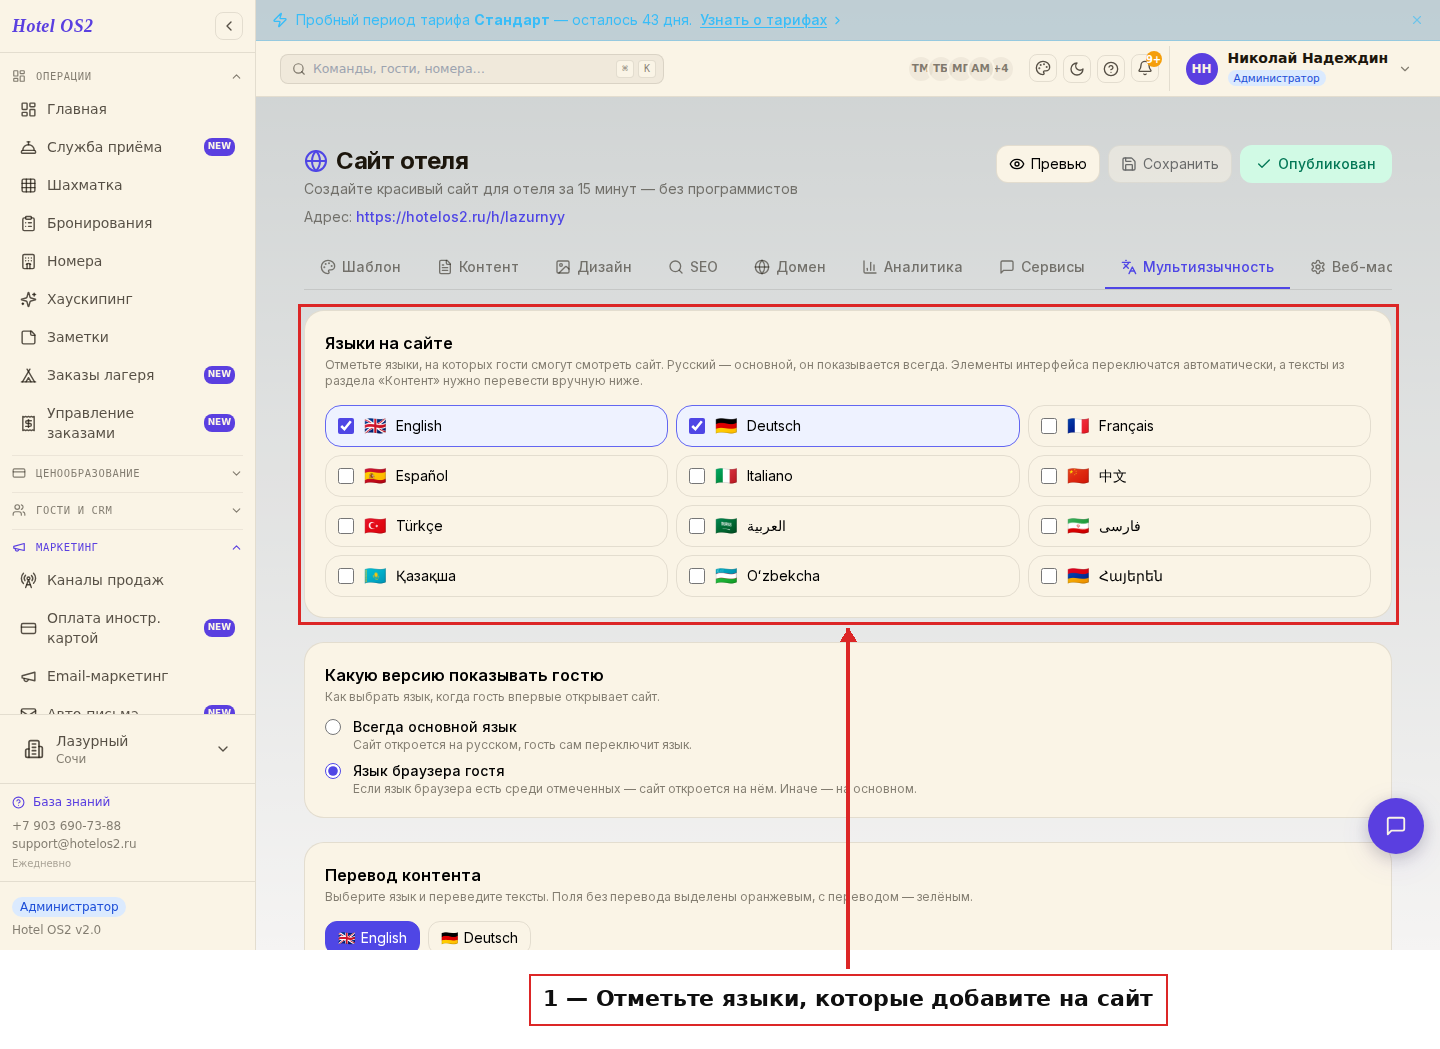
Task: Click the Превью button
Action: pyautogui.click(x=1048, y=164)
